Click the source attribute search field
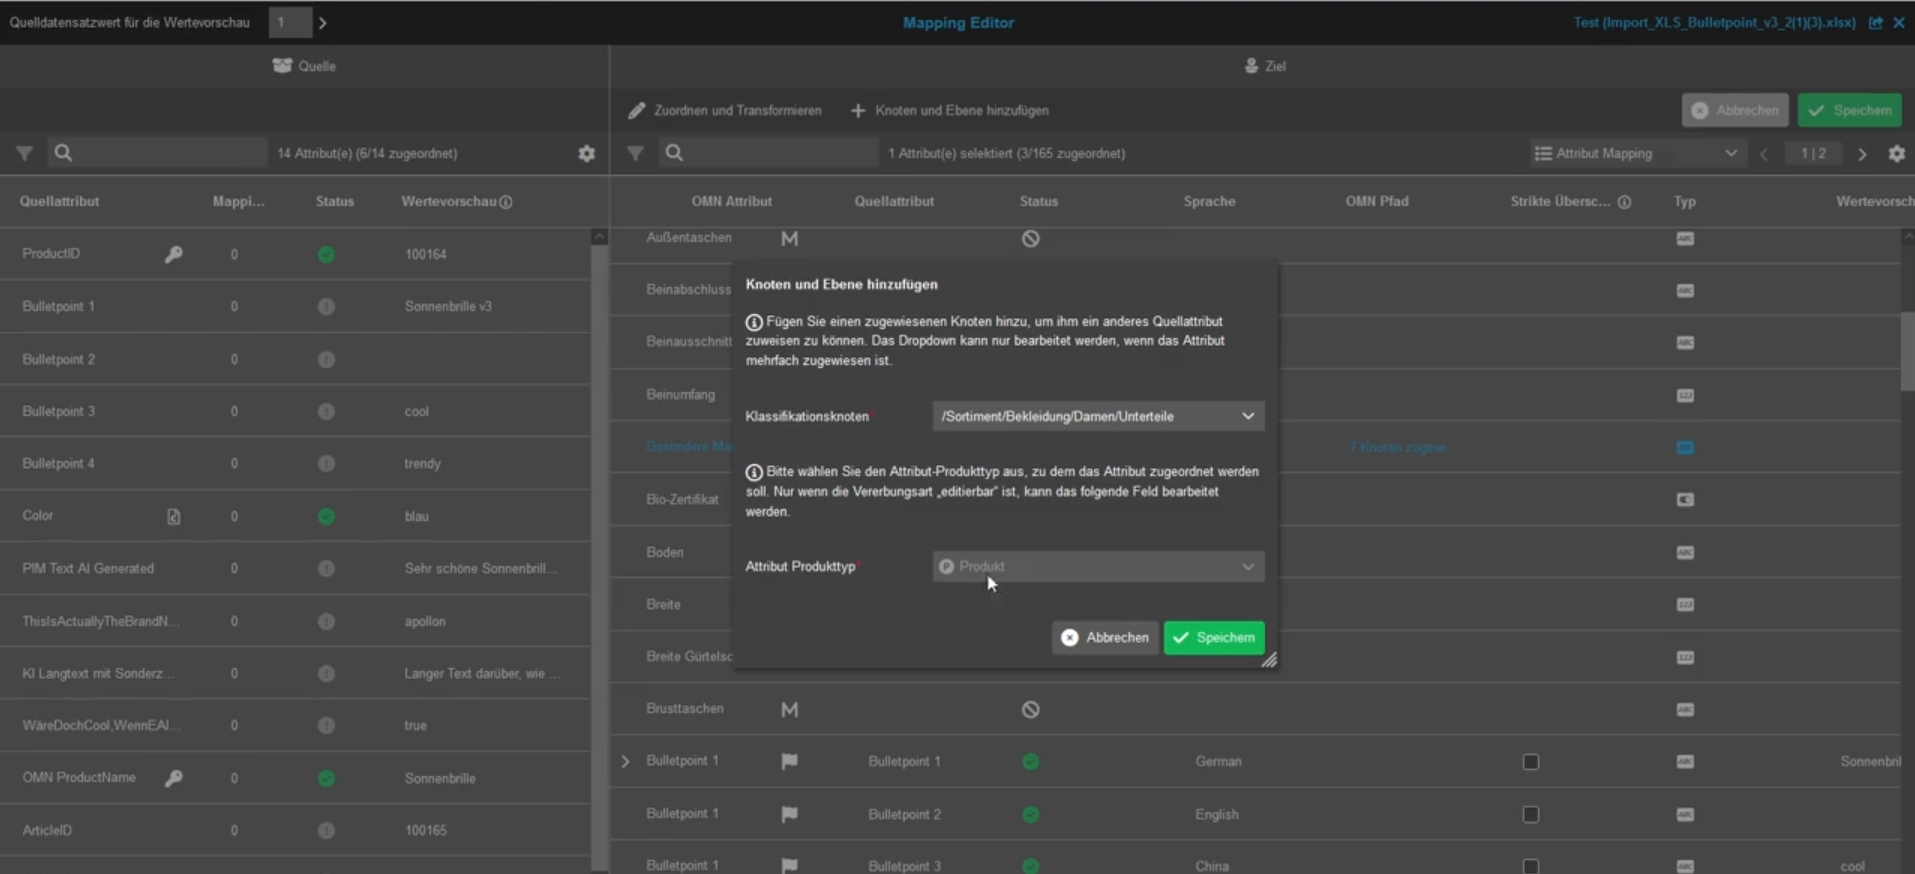The image size is (1915, 874). pyautogui.click(x=160, y=153)
